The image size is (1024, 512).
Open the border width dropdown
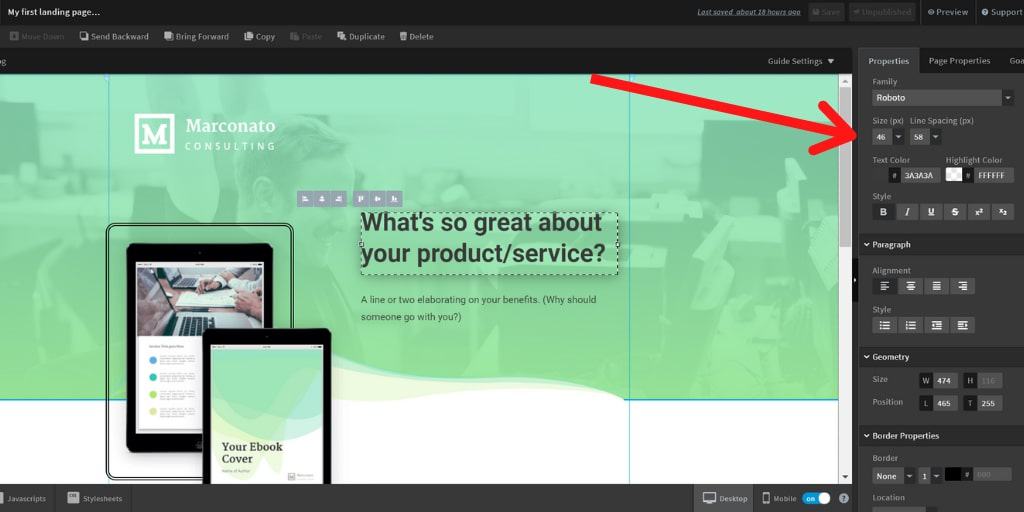click(x=929, y=476)
